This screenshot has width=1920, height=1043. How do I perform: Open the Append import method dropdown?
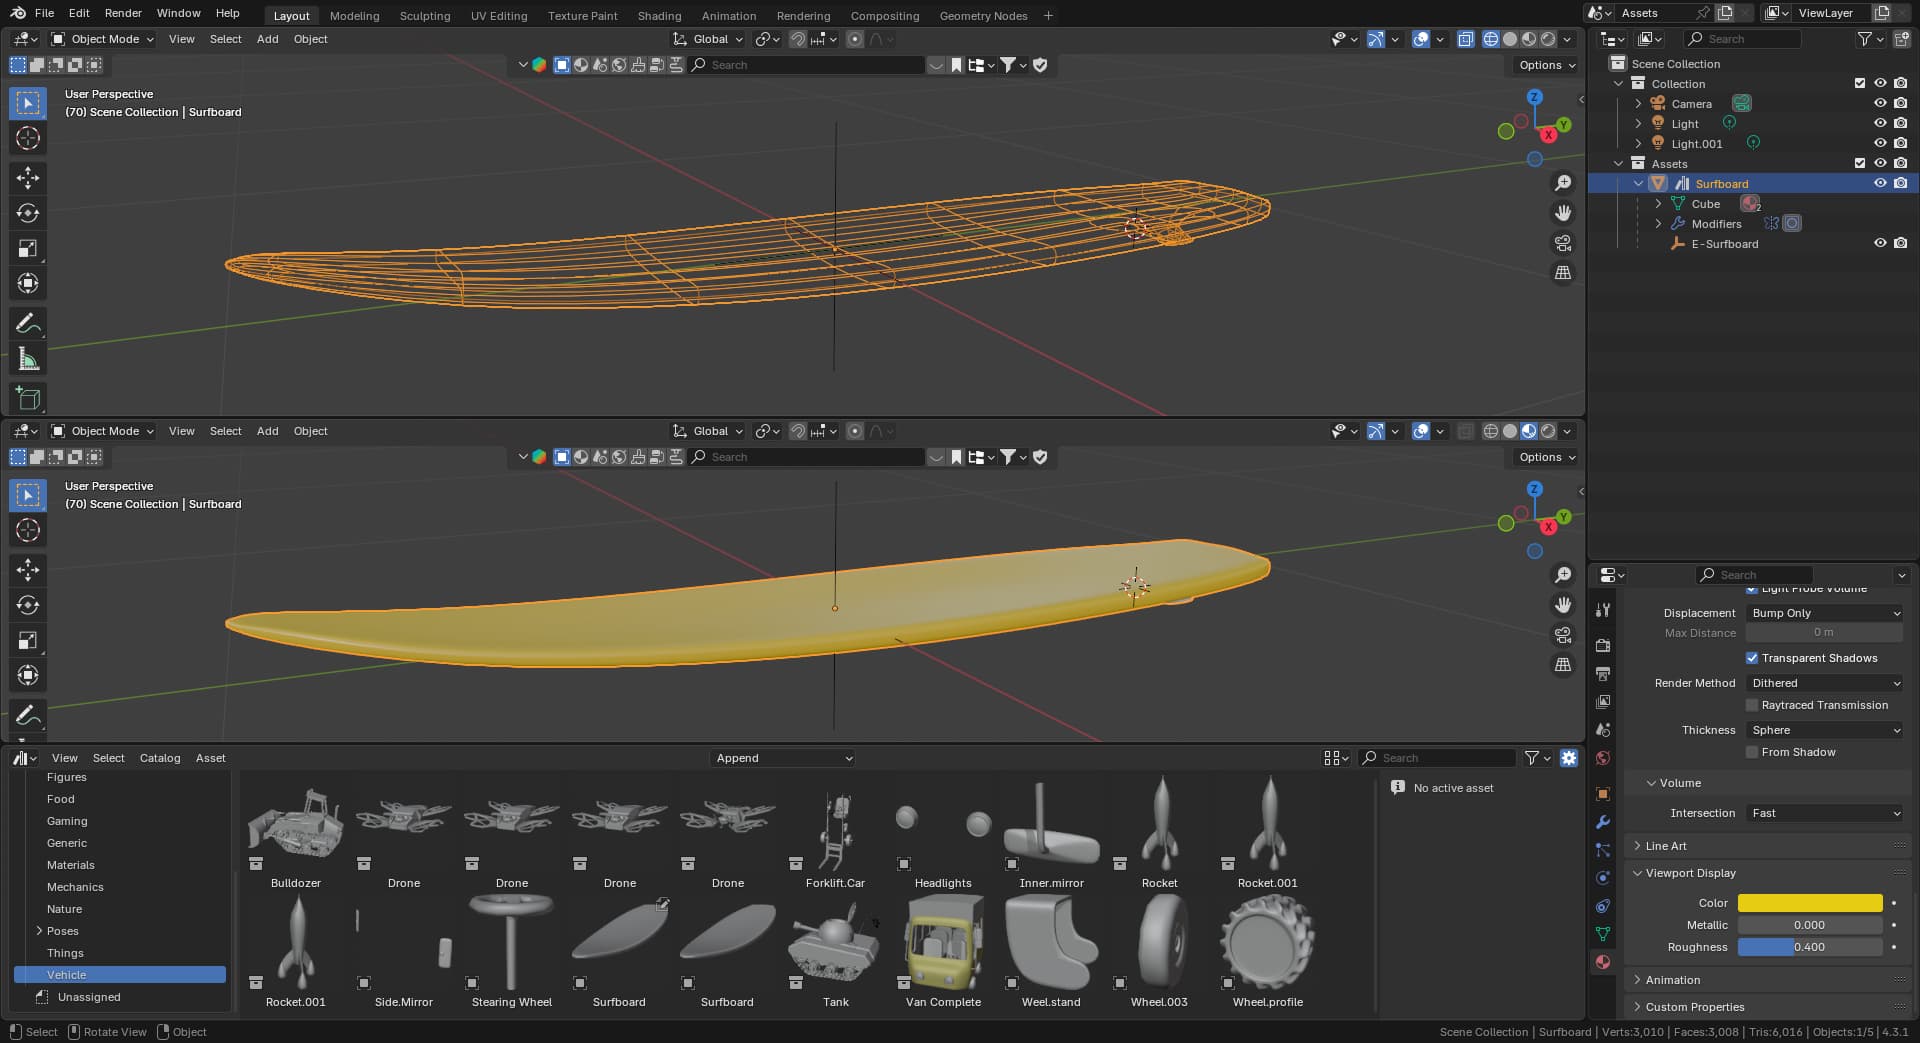[783, 758]
